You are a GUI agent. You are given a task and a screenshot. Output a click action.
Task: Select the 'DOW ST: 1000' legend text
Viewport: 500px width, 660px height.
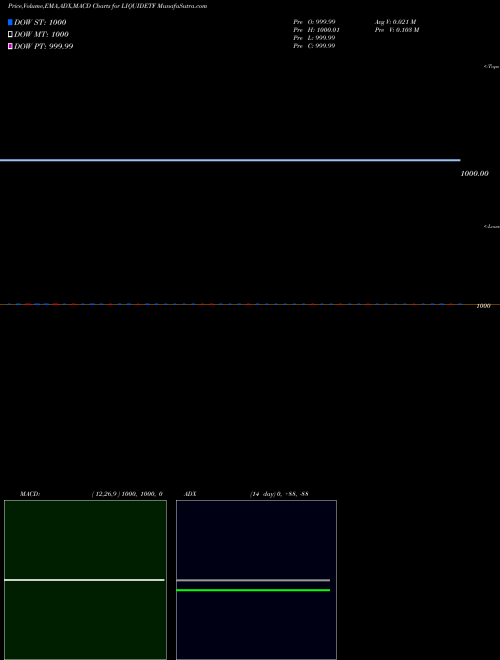(x=40, y=22)
